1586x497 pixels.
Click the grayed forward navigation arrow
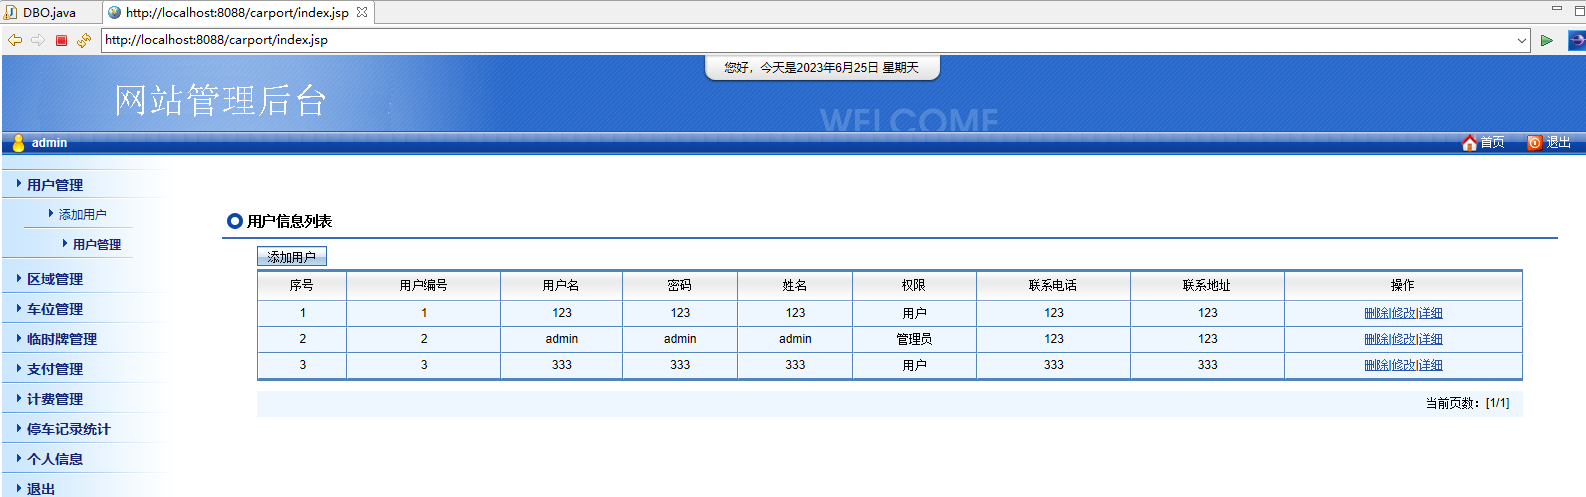tap(38, 40)
